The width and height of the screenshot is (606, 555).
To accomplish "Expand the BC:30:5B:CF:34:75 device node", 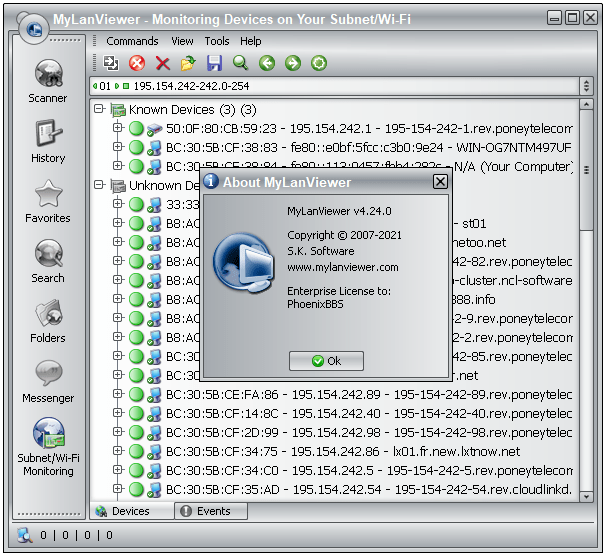I will coord(117,451).
